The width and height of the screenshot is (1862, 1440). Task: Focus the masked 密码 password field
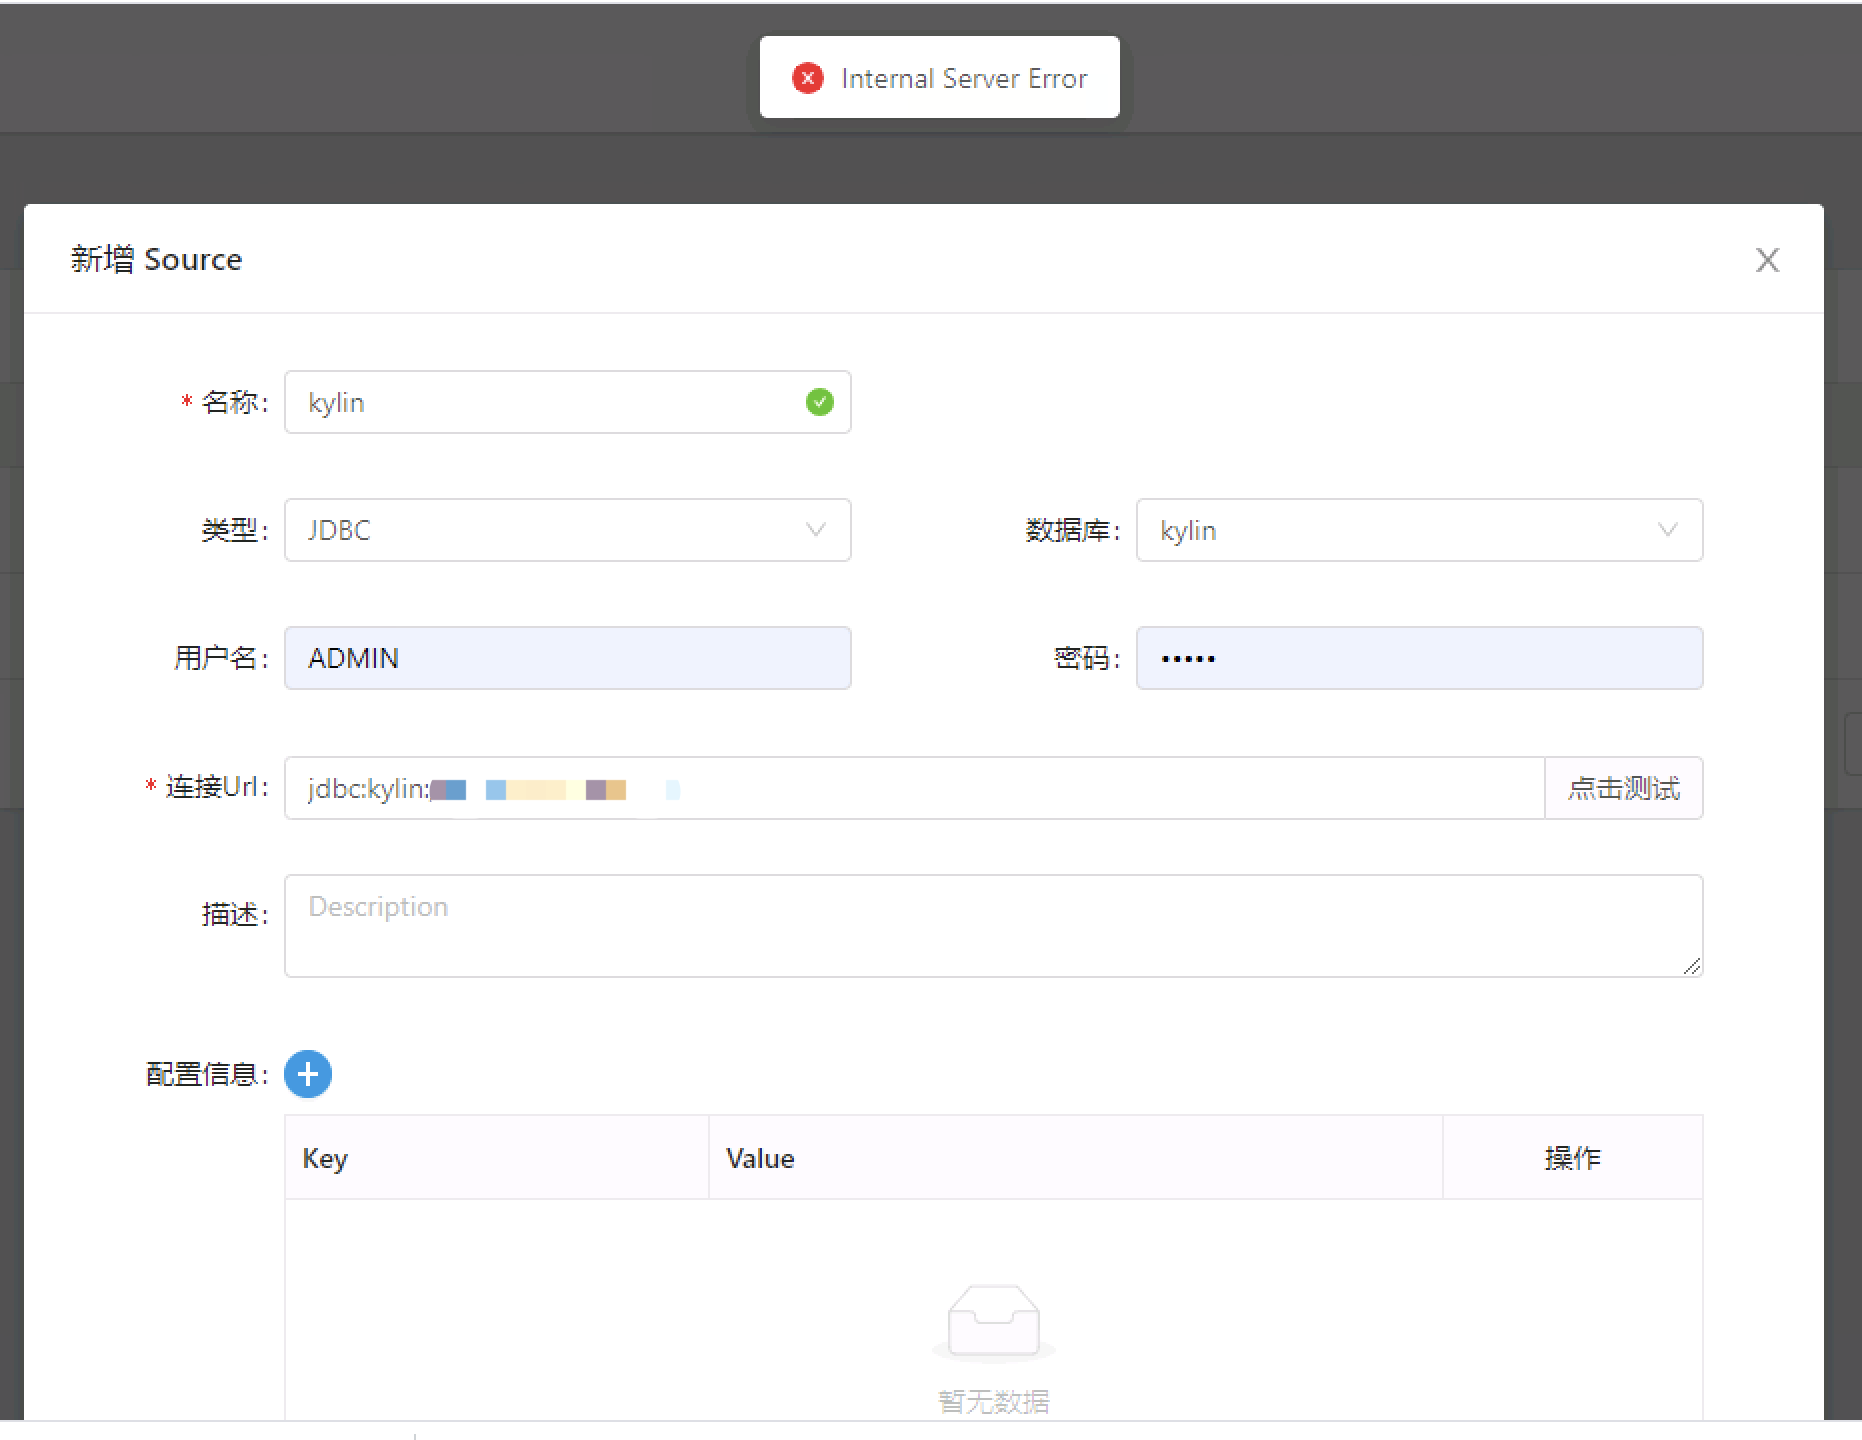click(x=1420, y=657)
